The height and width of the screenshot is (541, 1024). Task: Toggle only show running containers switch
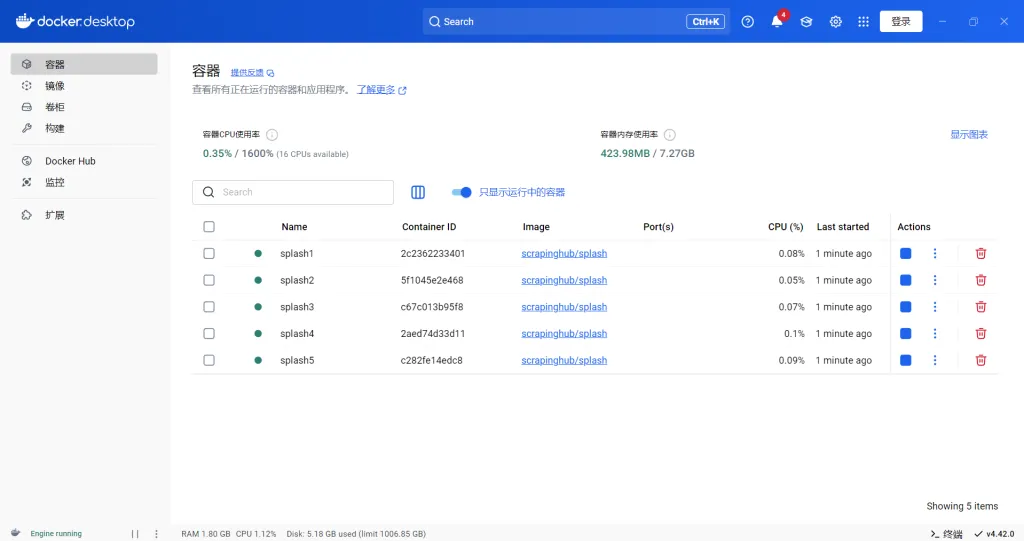click(x=461, y=192)
